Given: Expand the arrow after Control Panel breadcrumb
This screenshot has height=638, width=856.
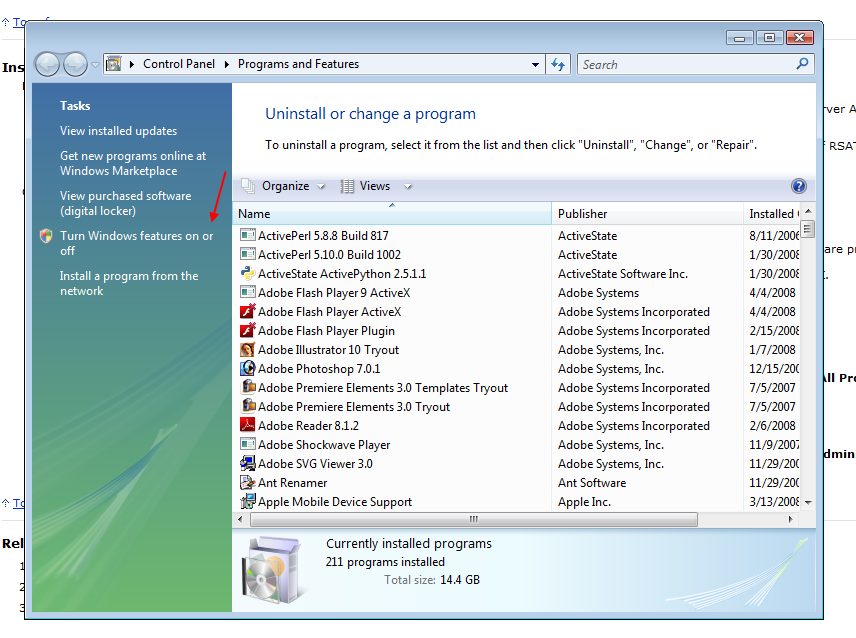Looking at the screenshot, I should click(227, 64).
